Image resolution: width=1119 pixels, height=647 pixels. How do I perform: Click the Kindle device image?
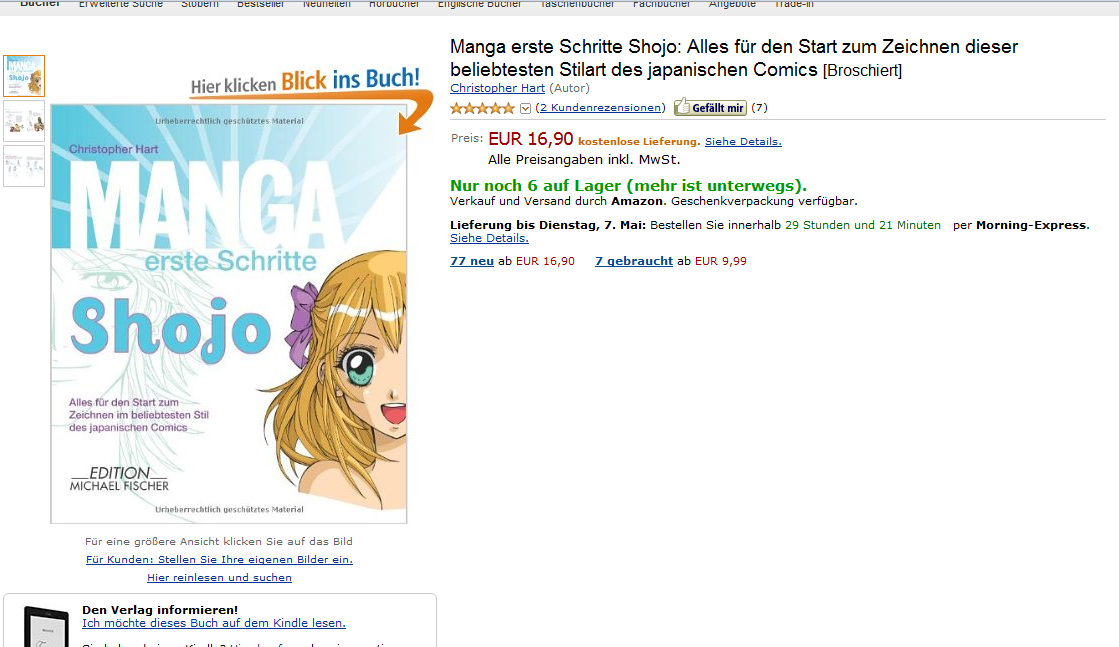(x=46, y=627)
